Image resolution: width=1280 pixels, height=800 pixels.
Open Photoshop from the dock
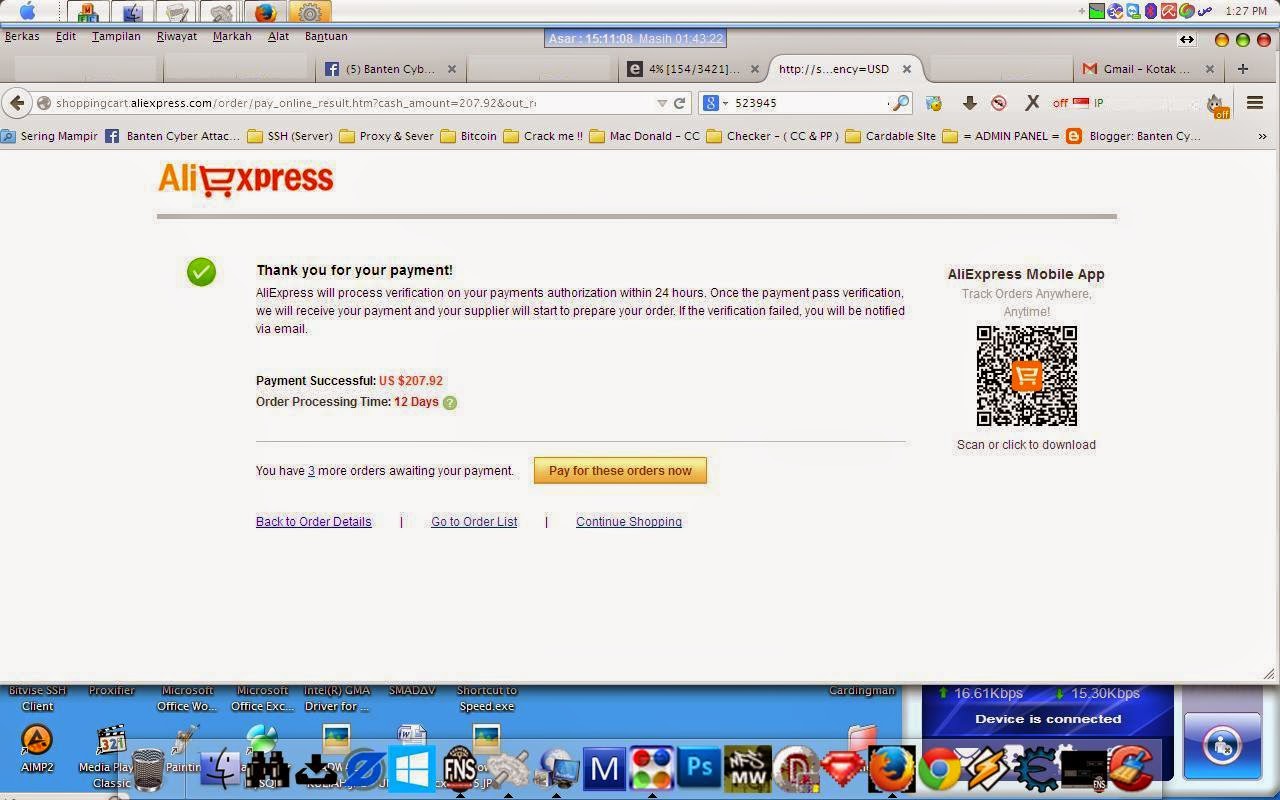click(x=701, y=769)
